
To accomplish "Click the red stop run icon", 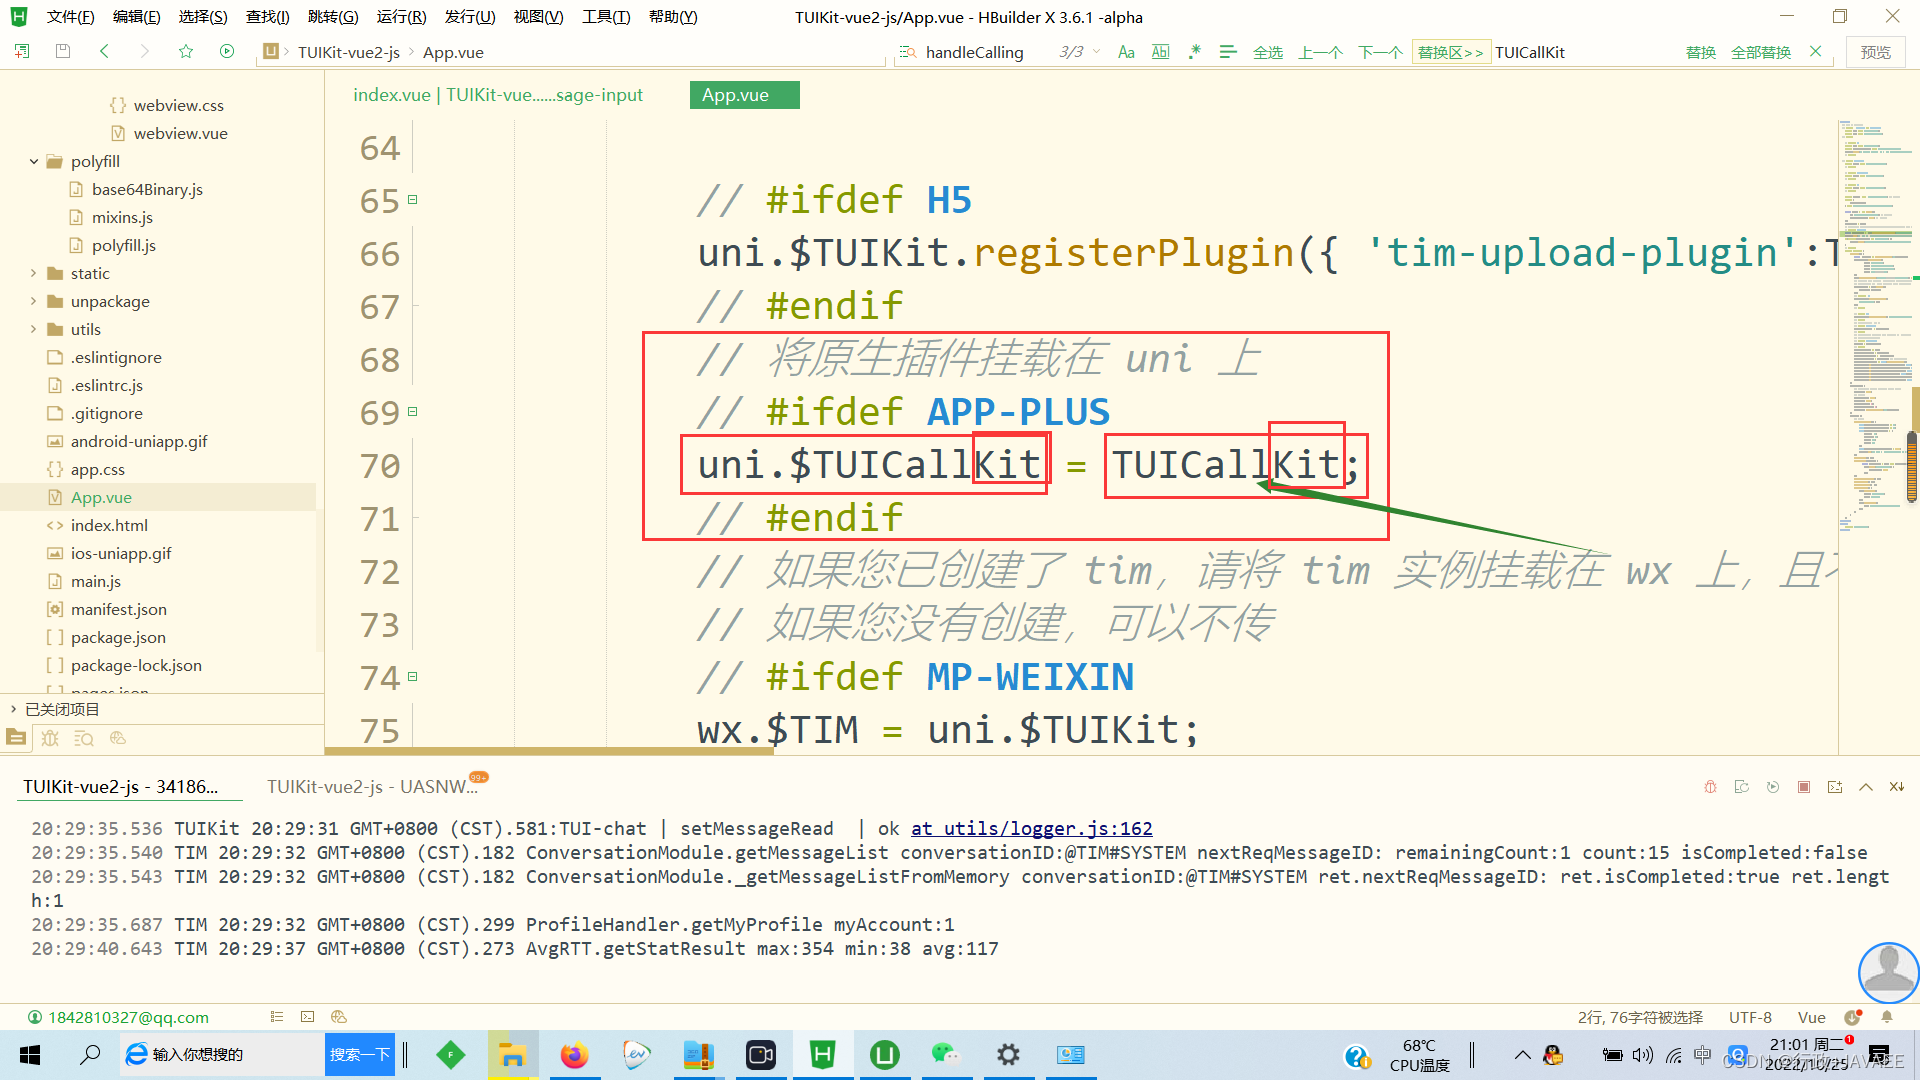I will [1804, 787].
